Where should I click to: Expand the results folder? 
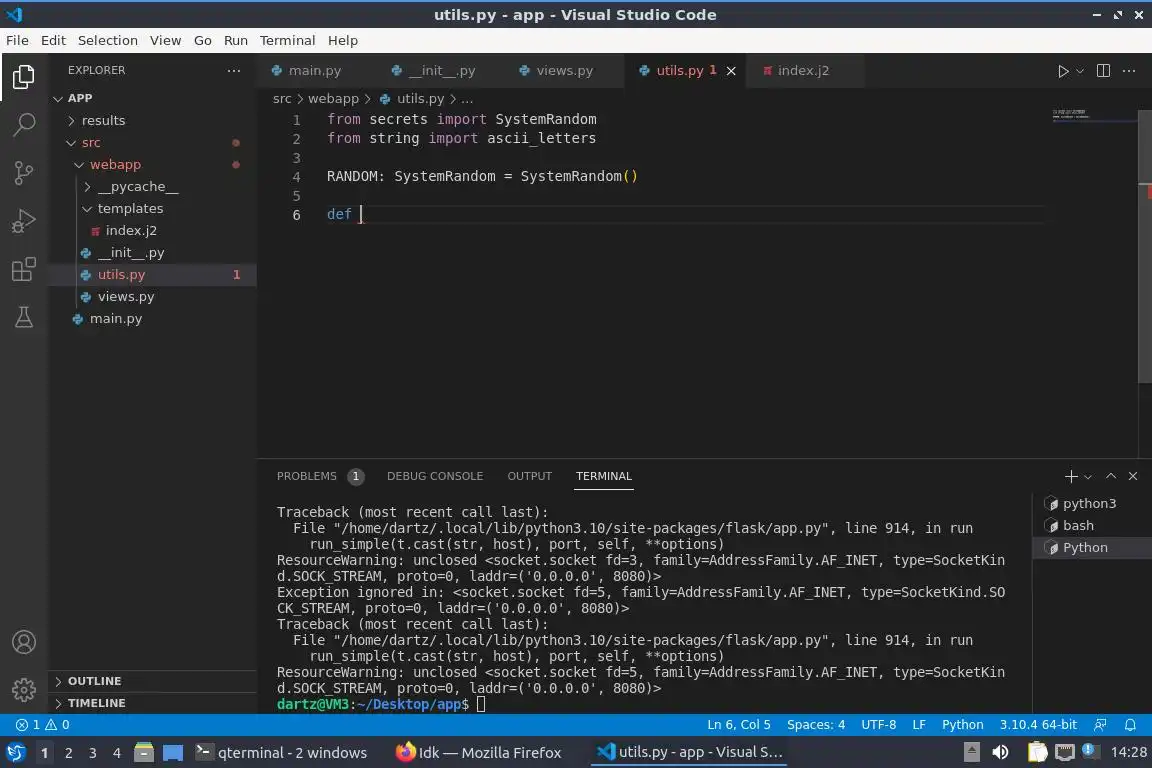(153, 120)
